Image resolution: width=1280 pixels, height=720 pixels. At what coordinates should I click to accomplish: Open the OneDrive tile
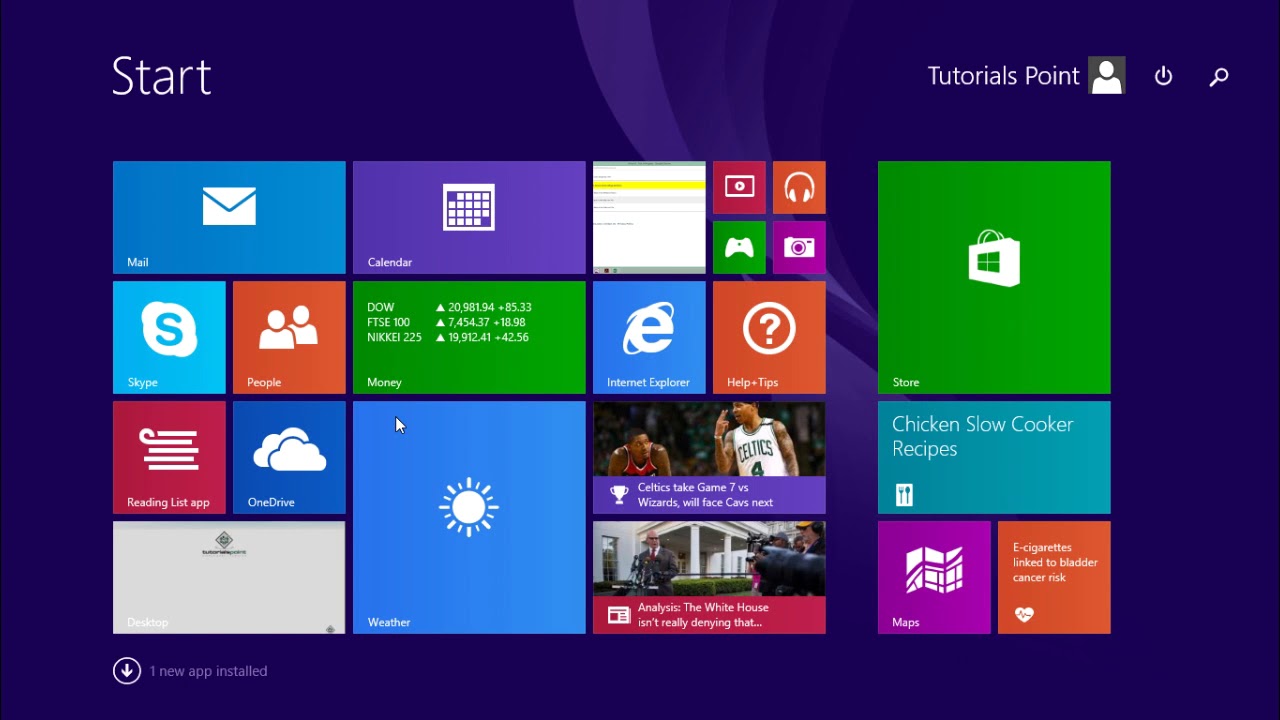[x=289, y=457]
